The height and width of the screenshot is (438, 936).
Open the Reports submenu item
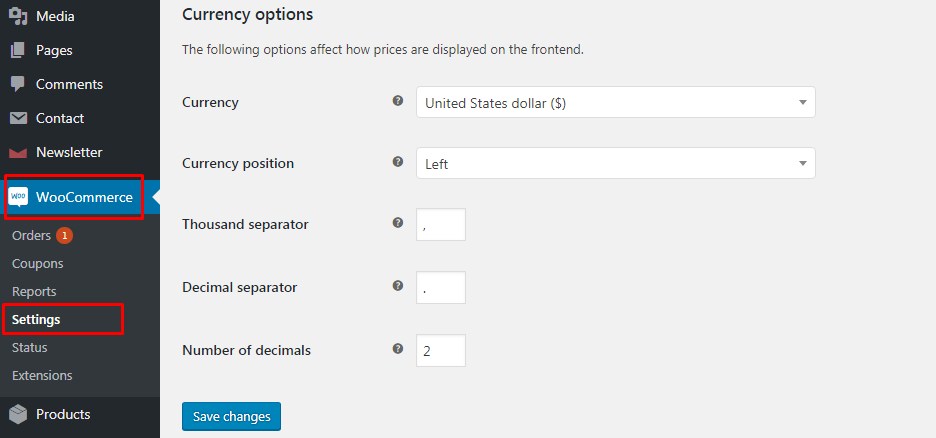tap(34, 292)
